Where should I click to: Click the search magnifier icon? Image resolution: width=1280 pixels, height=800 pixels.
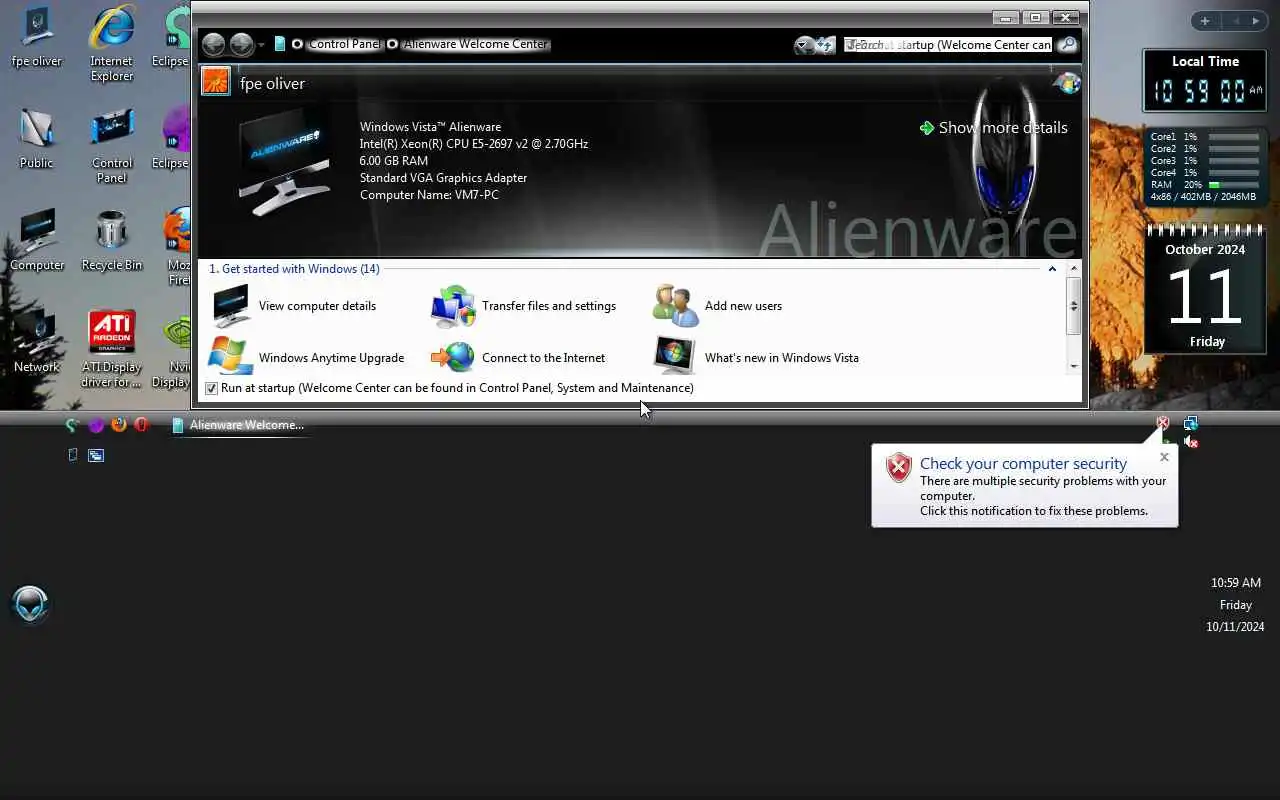pos(1068,44)
